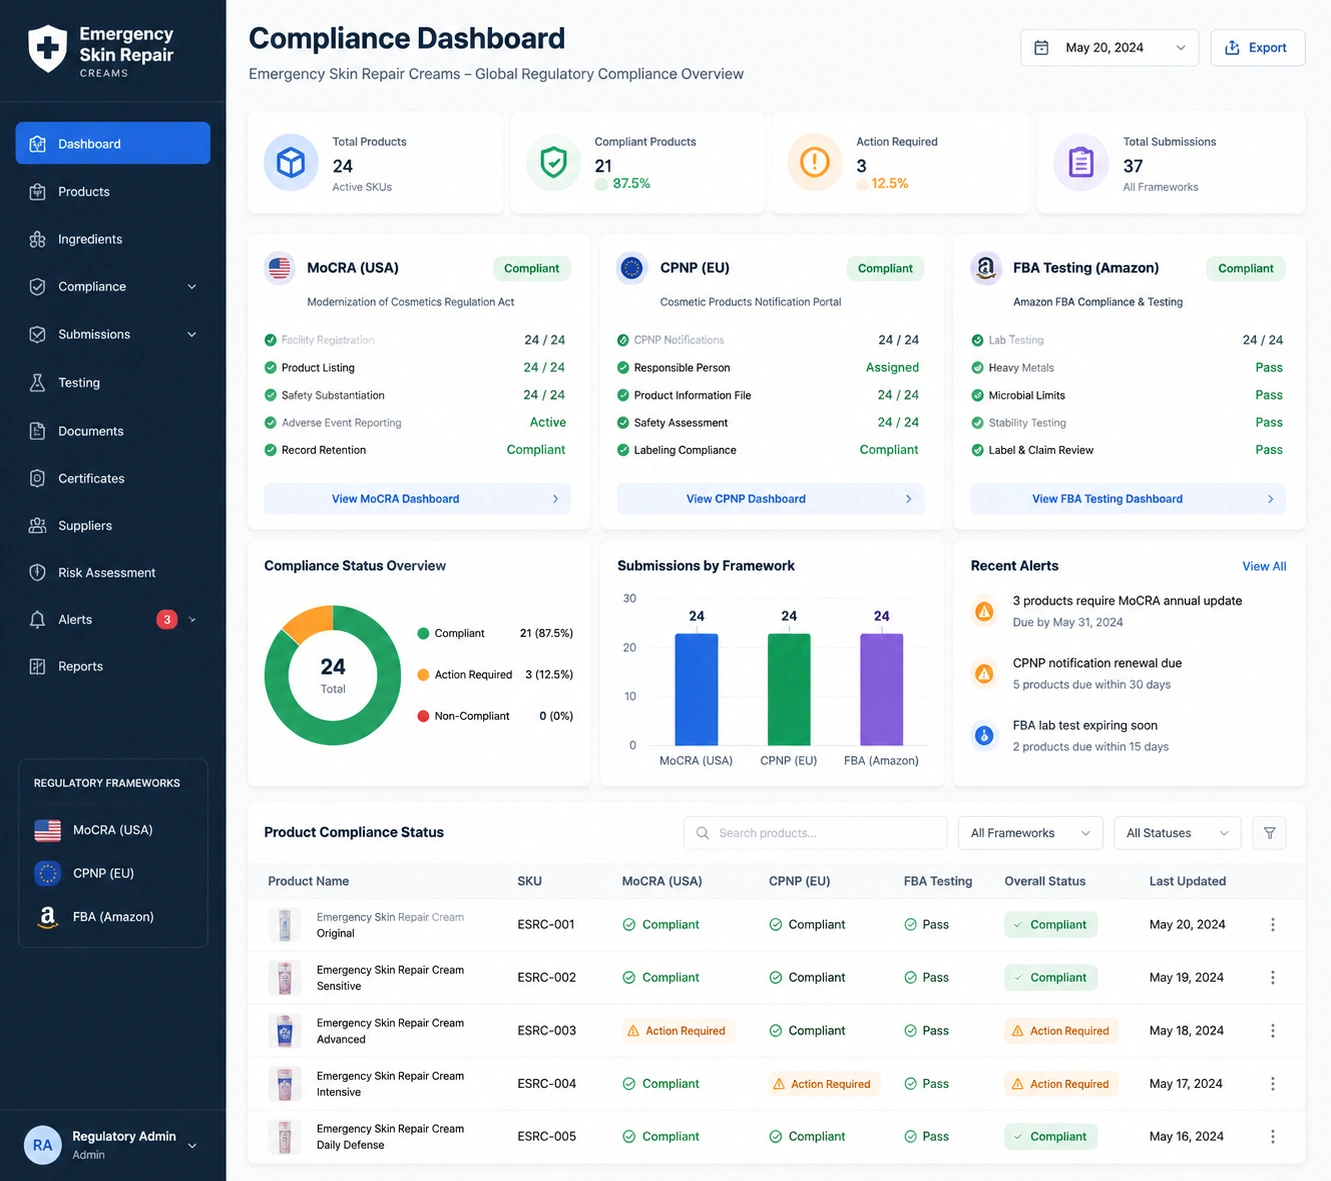1331x1181 pixels.
Task: Click the red Non-Compliant legend dot
Action: (423, 716)
